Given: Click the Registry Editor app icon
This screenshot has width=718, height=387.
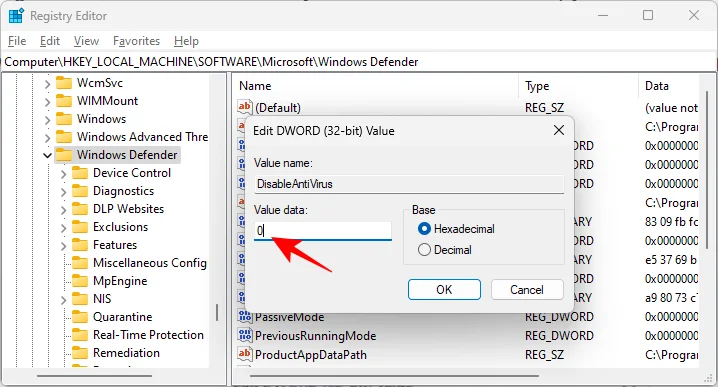Looking at the screenshot, I should tap(16, 16).
